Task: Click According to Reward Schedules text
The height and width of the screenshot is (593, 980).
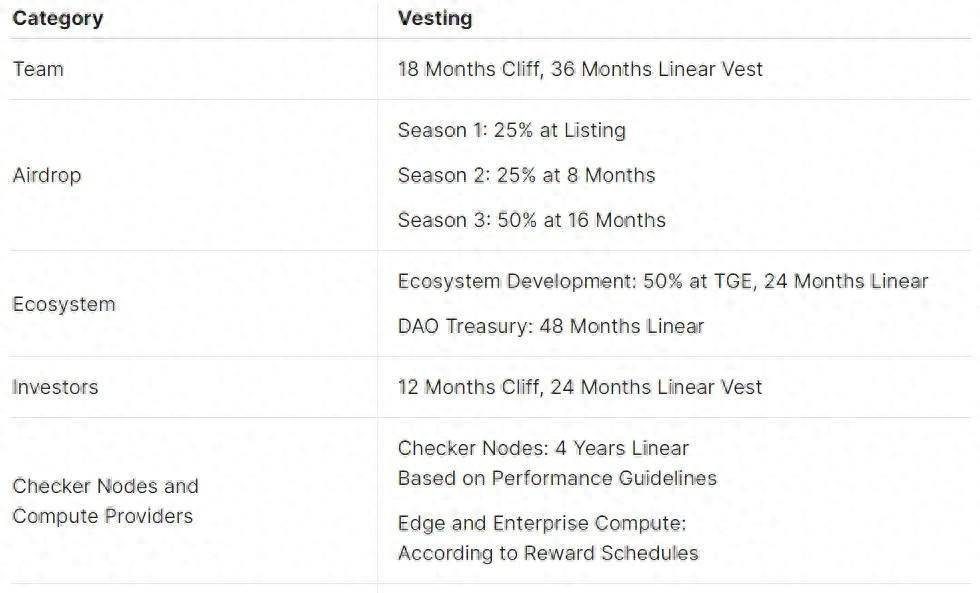Action: (548, 553)
